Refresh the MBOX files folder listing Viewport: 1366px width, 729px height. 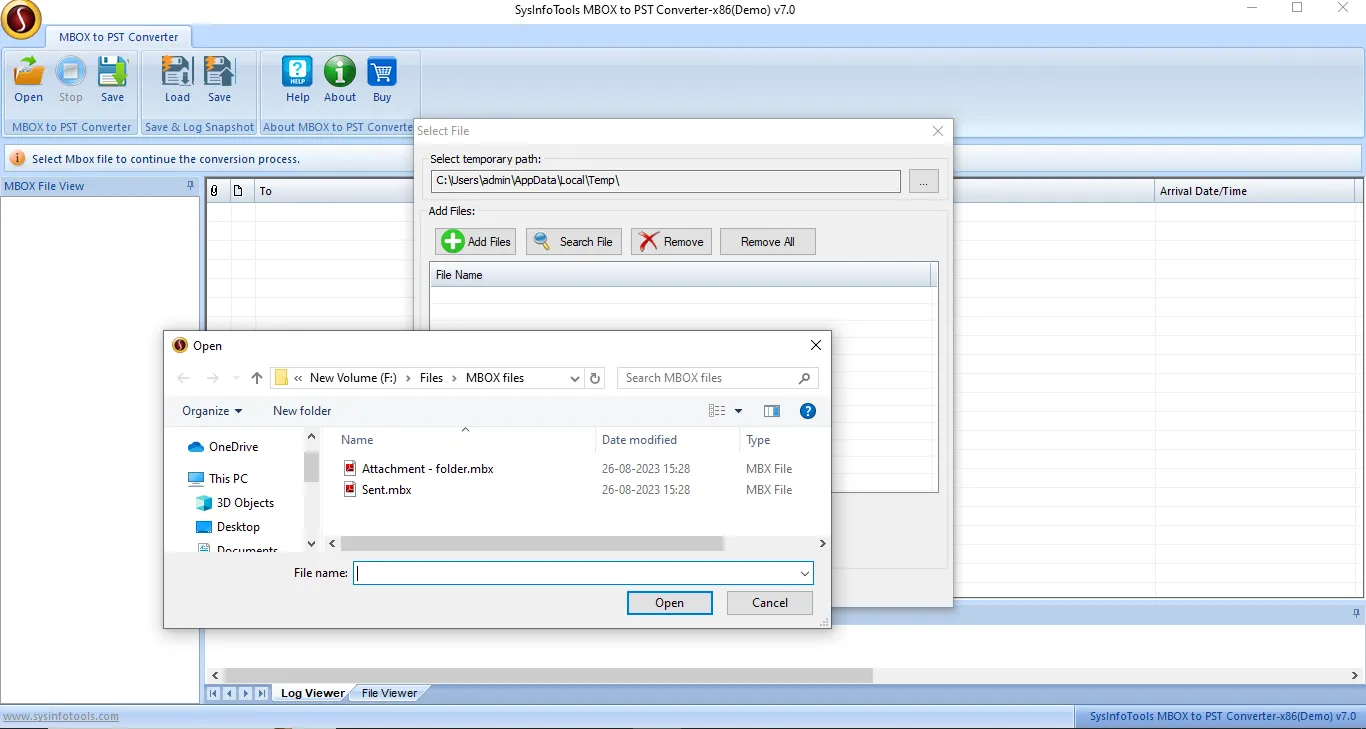[x=595, y=378]
